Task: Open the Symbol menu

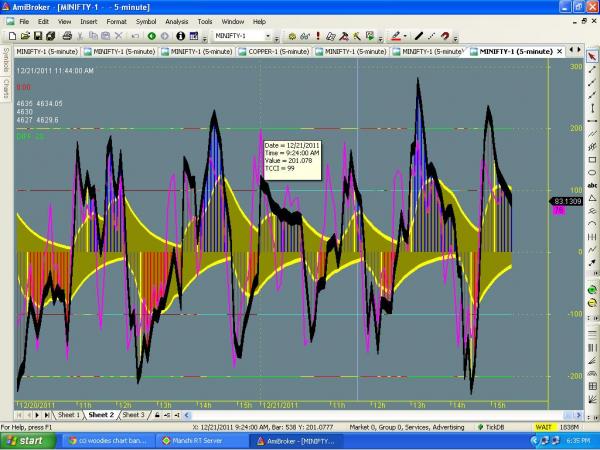Action: click(146, 21)
